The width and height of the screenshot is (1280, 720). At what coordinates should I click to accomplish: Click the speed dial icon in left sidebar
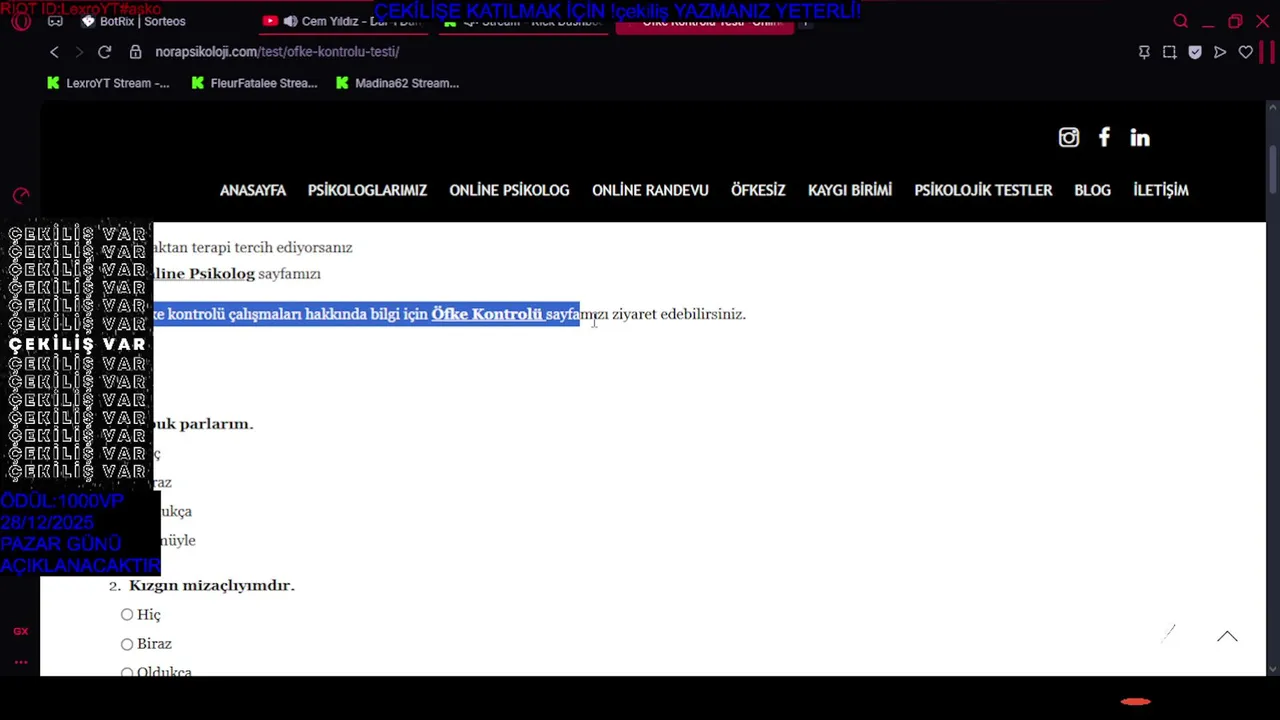tap(21, 195)
